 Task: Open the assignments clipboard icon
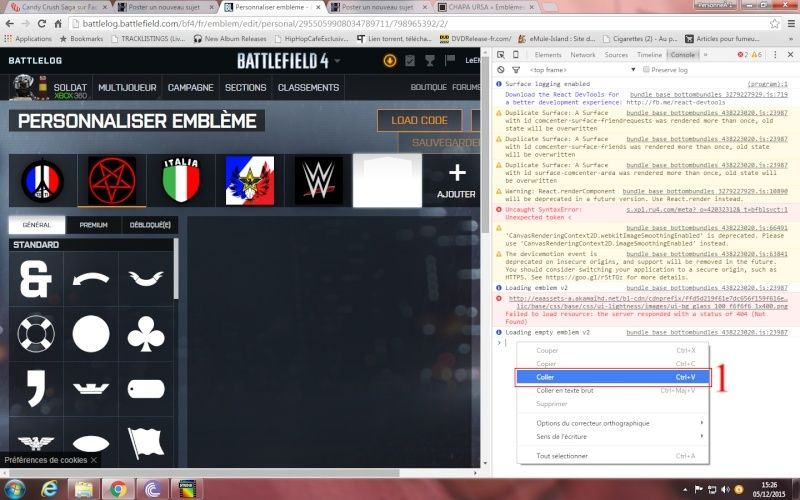[x=410, y=61]
